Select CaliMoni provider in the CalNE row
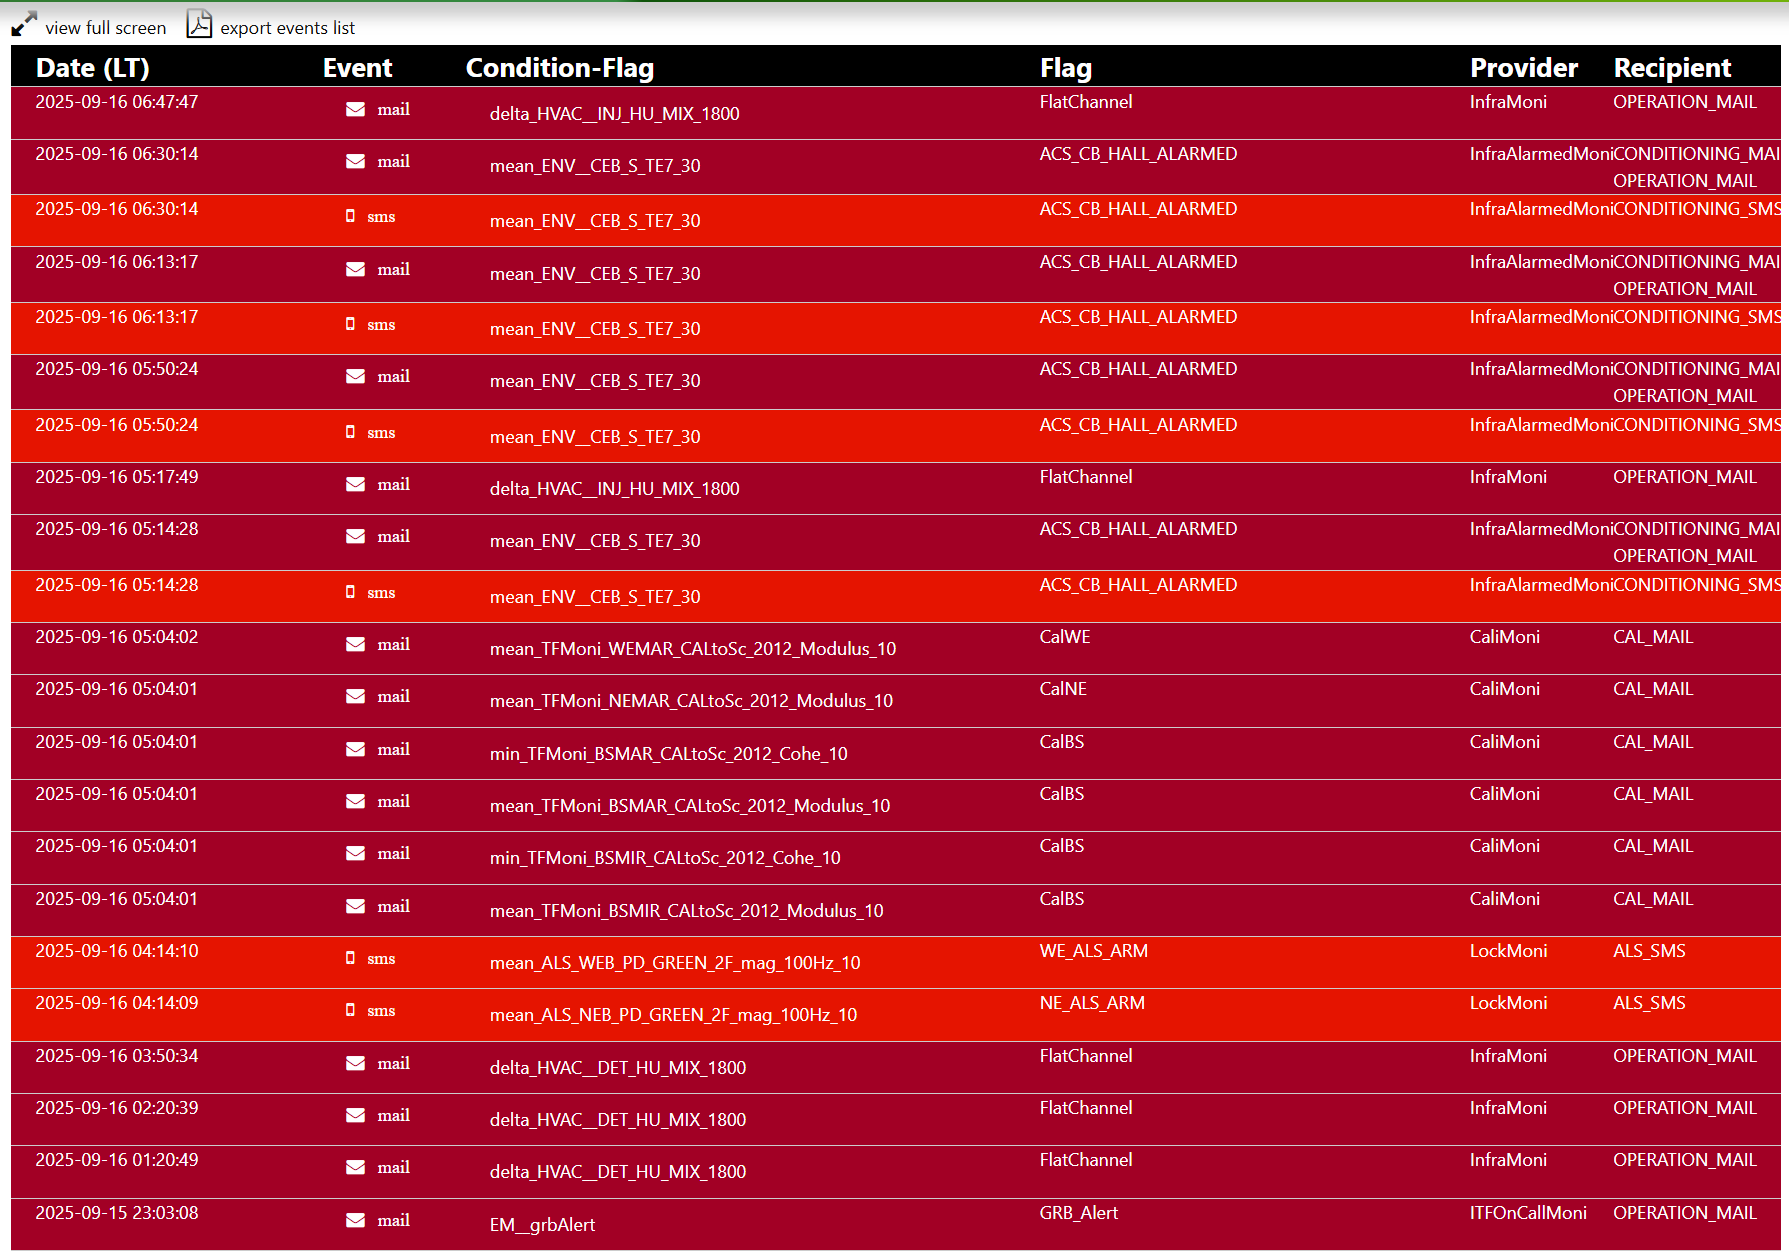 click(x=1505, y=689)
